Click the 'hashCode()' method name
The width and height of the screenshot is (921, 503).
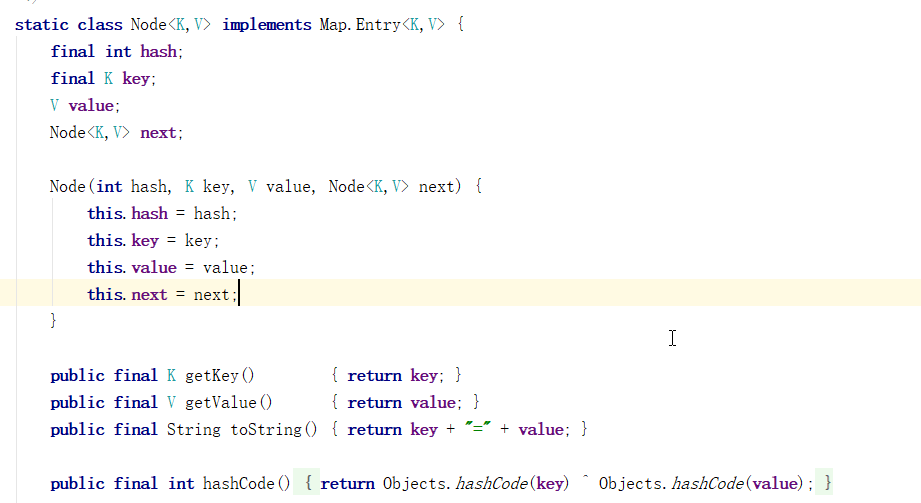click(x=247, y=484)
